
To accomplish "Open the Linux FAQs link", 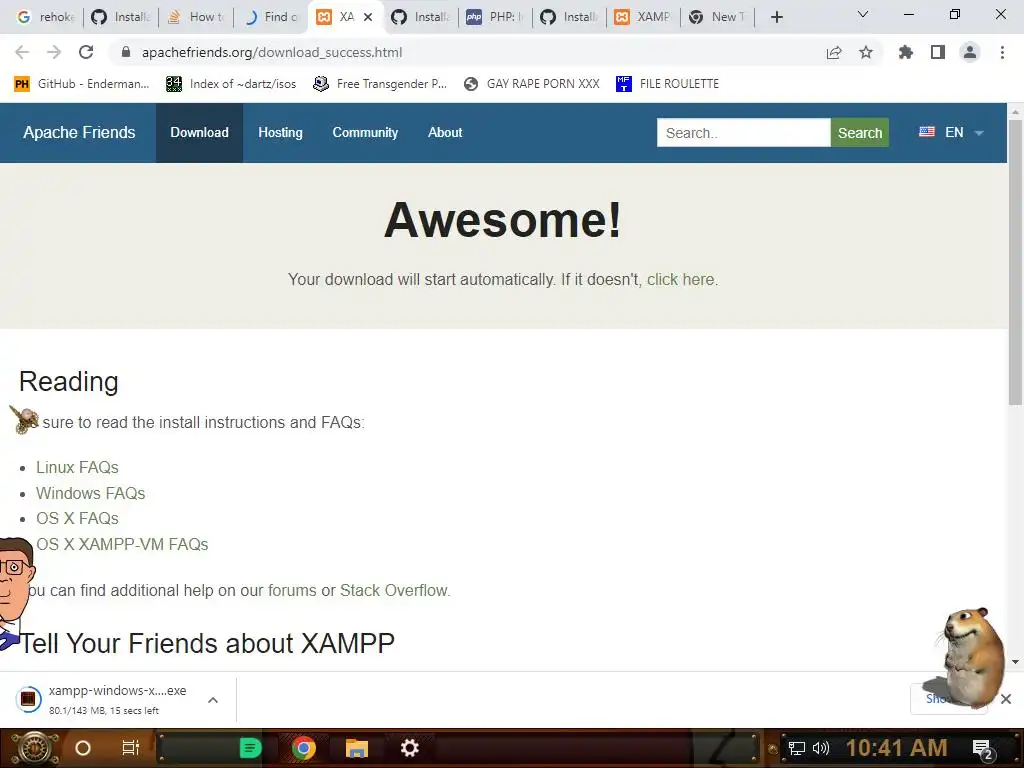I will [x=77, y=468].
